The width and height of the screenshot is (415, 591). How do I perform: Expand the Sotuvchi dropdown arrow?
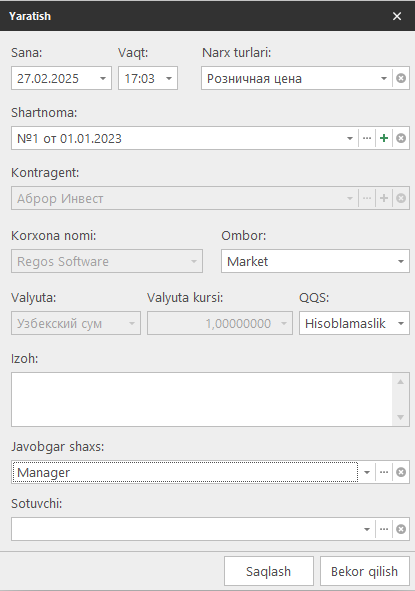pyautogui.click(x=367, y=529)
